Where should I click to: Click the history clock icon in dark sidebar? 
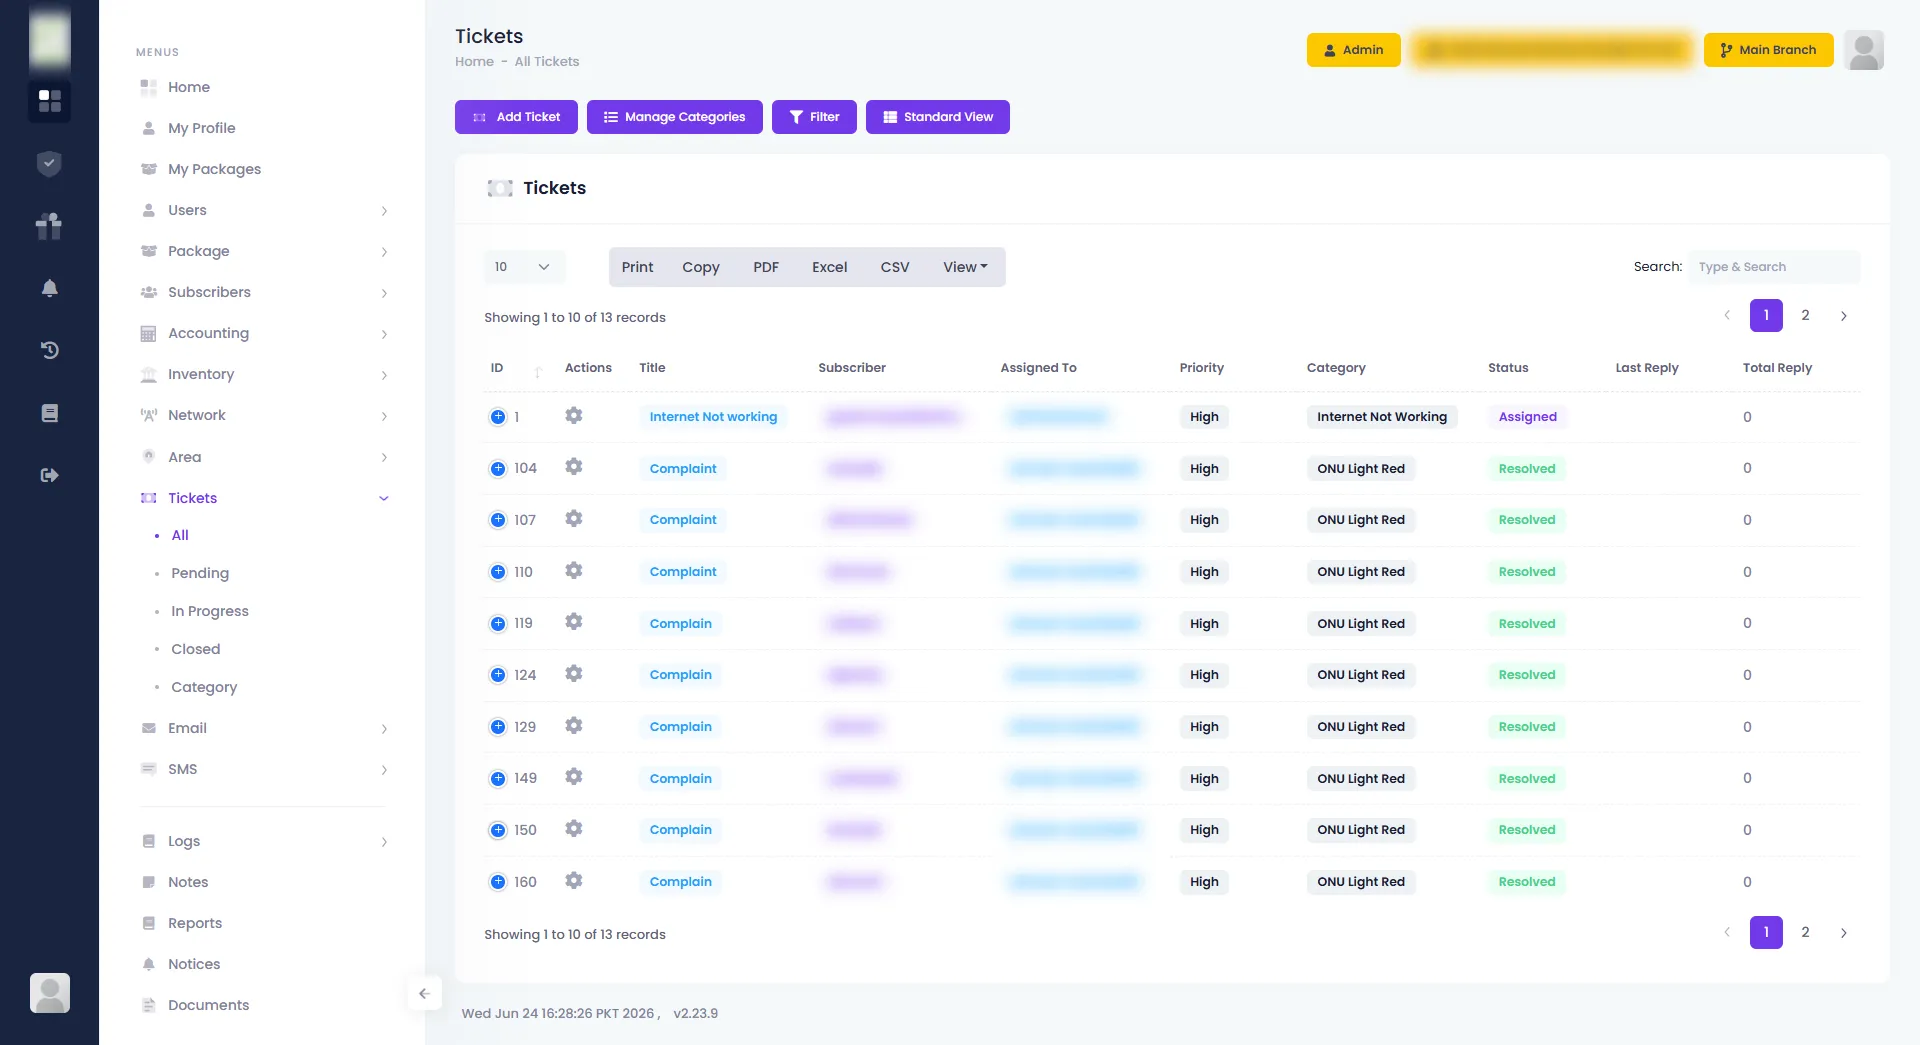[49, 350]
